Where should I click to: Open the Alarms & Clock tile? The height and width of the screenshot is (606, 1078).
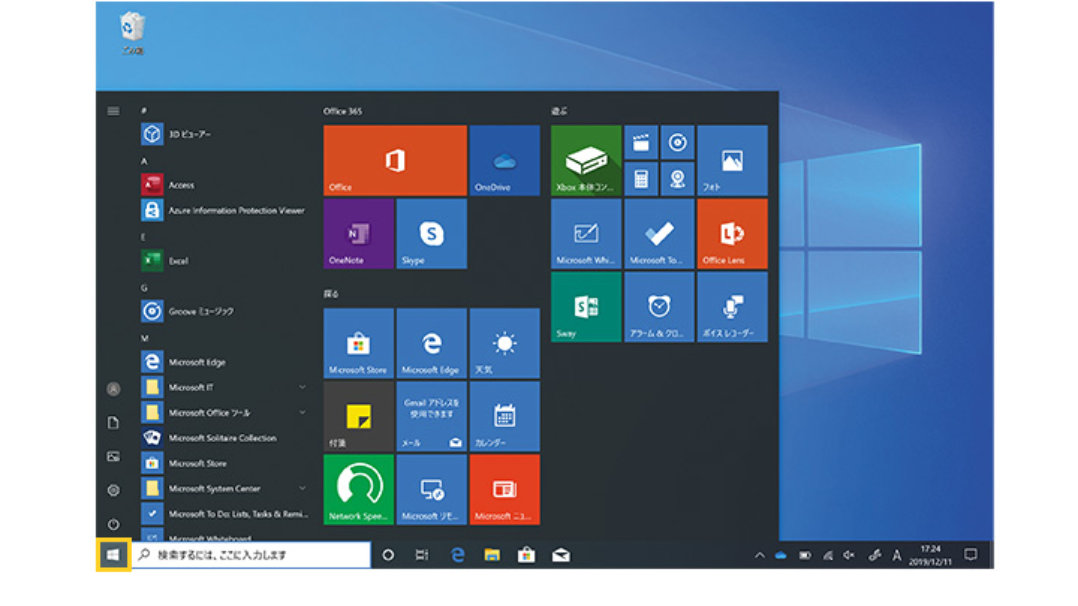[659, 307]
